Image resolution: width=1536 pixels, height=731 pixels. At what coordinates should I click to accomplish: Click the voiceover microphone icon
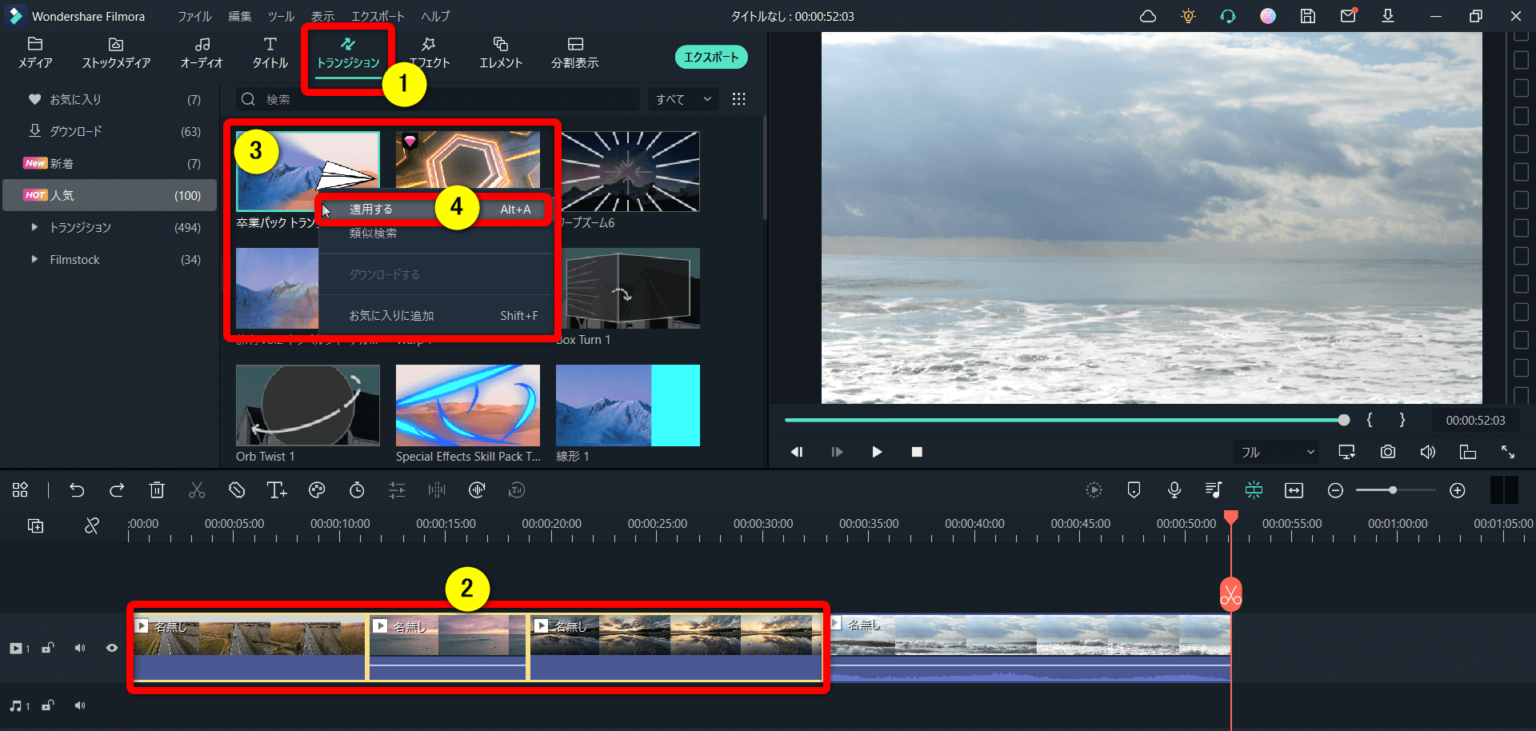point(1174,490)
